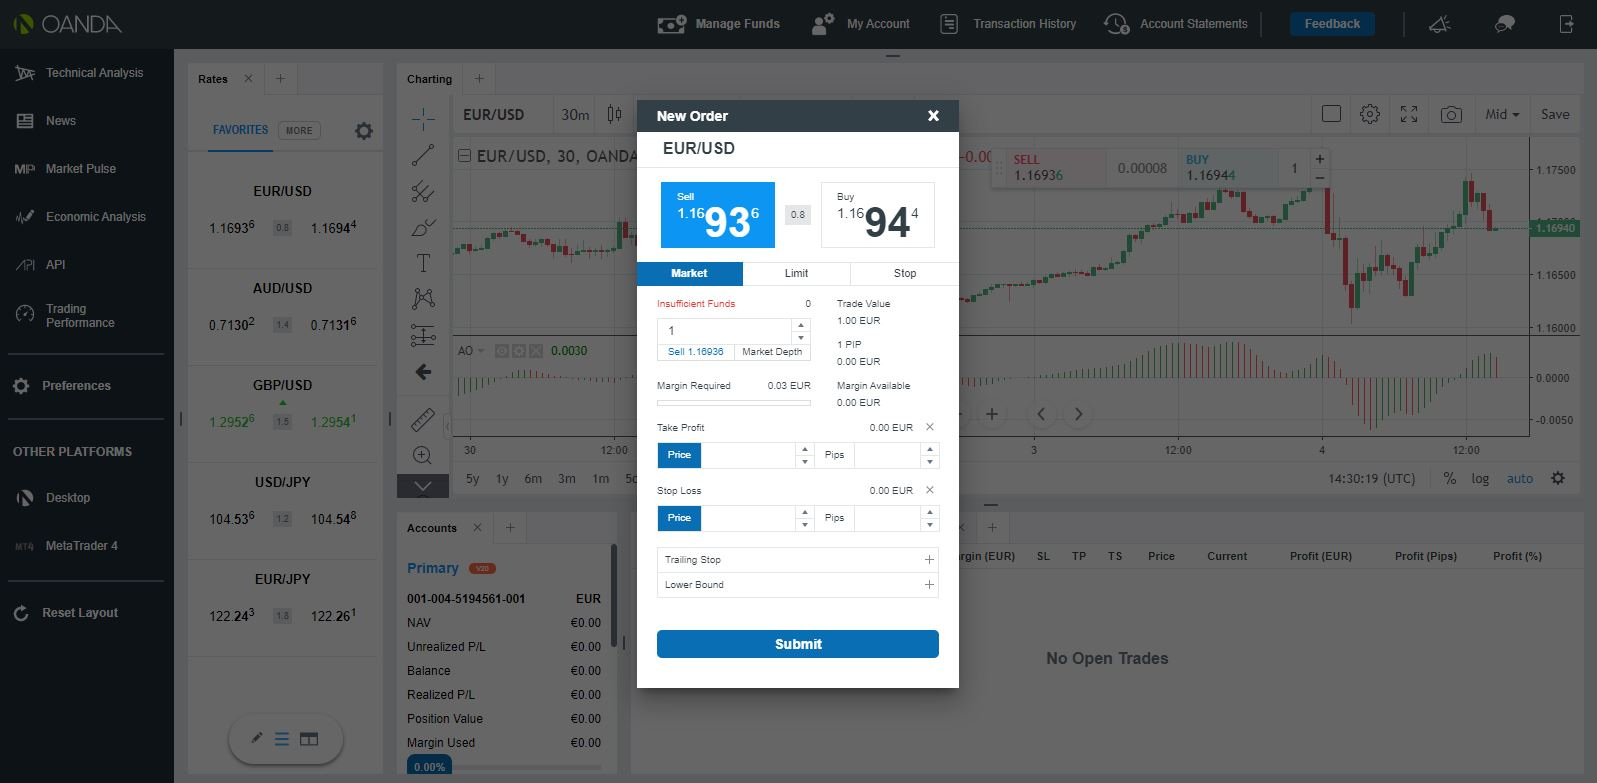Toggle Take Profit Price mode button
The image size is (1597, 783).
(679, 455)
